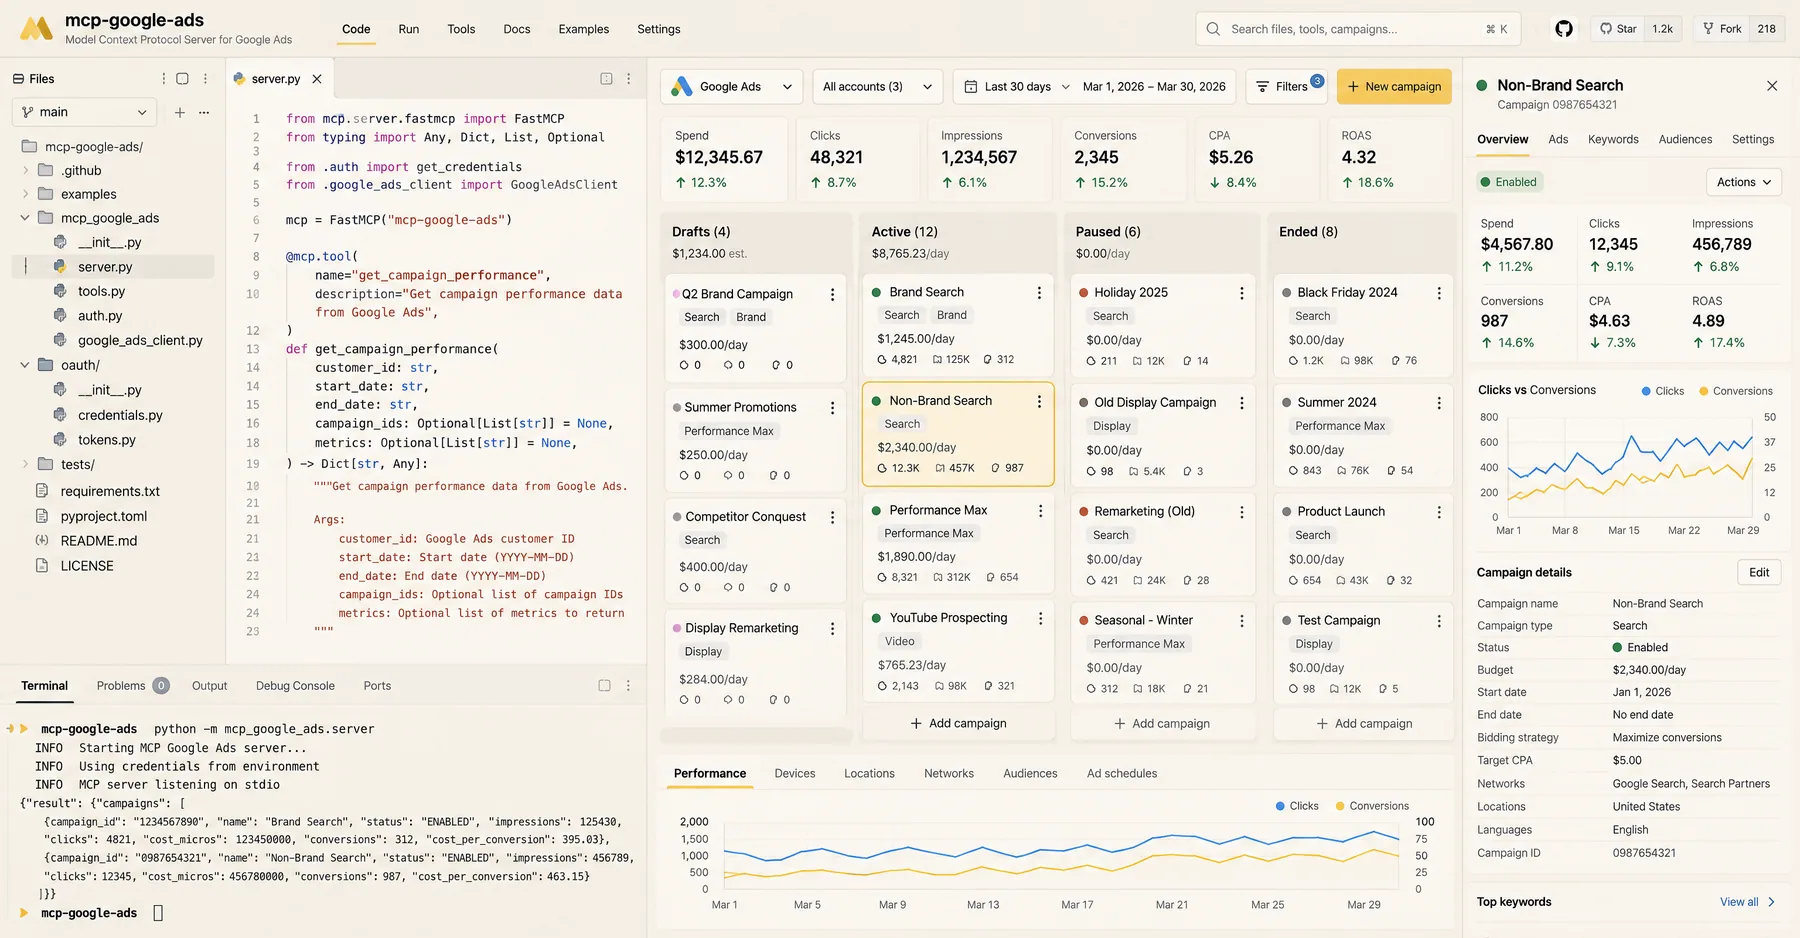1800x938 pixels.
Task: Open the Run menu tab
Action: (408, 29)
